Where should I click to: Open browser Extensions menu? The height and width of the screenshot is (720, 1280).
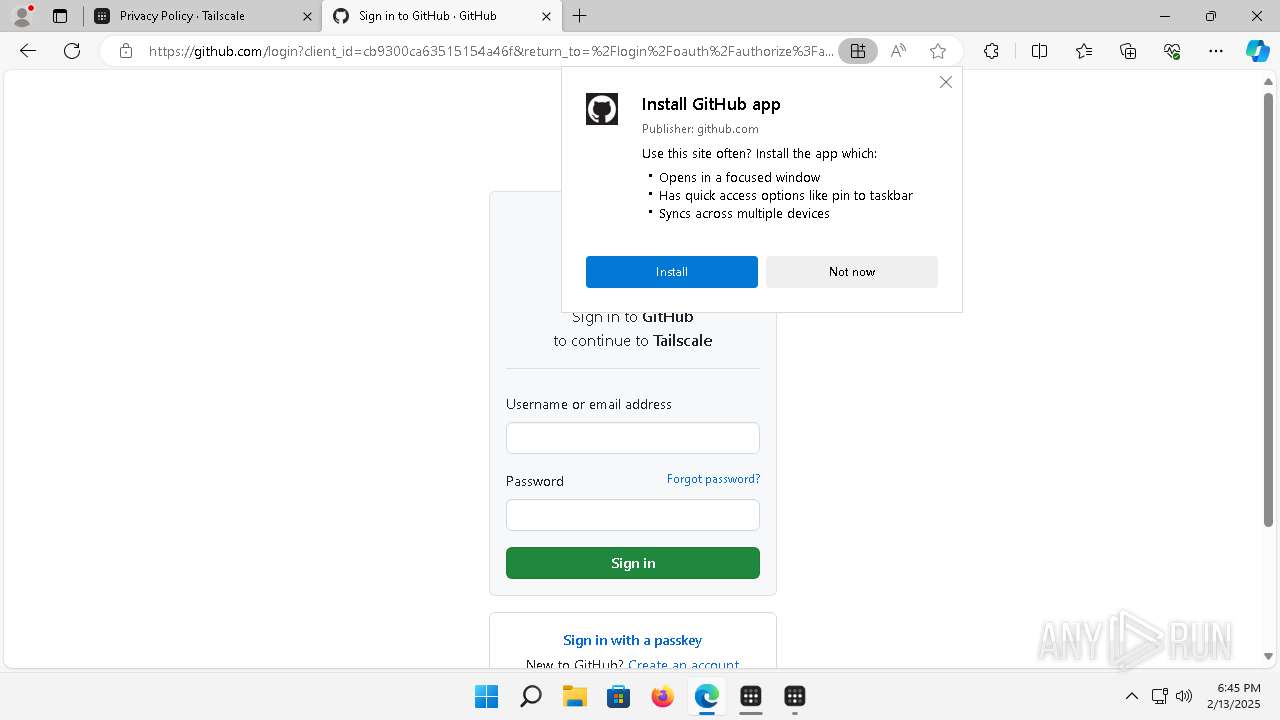click(x=991, y=51)
